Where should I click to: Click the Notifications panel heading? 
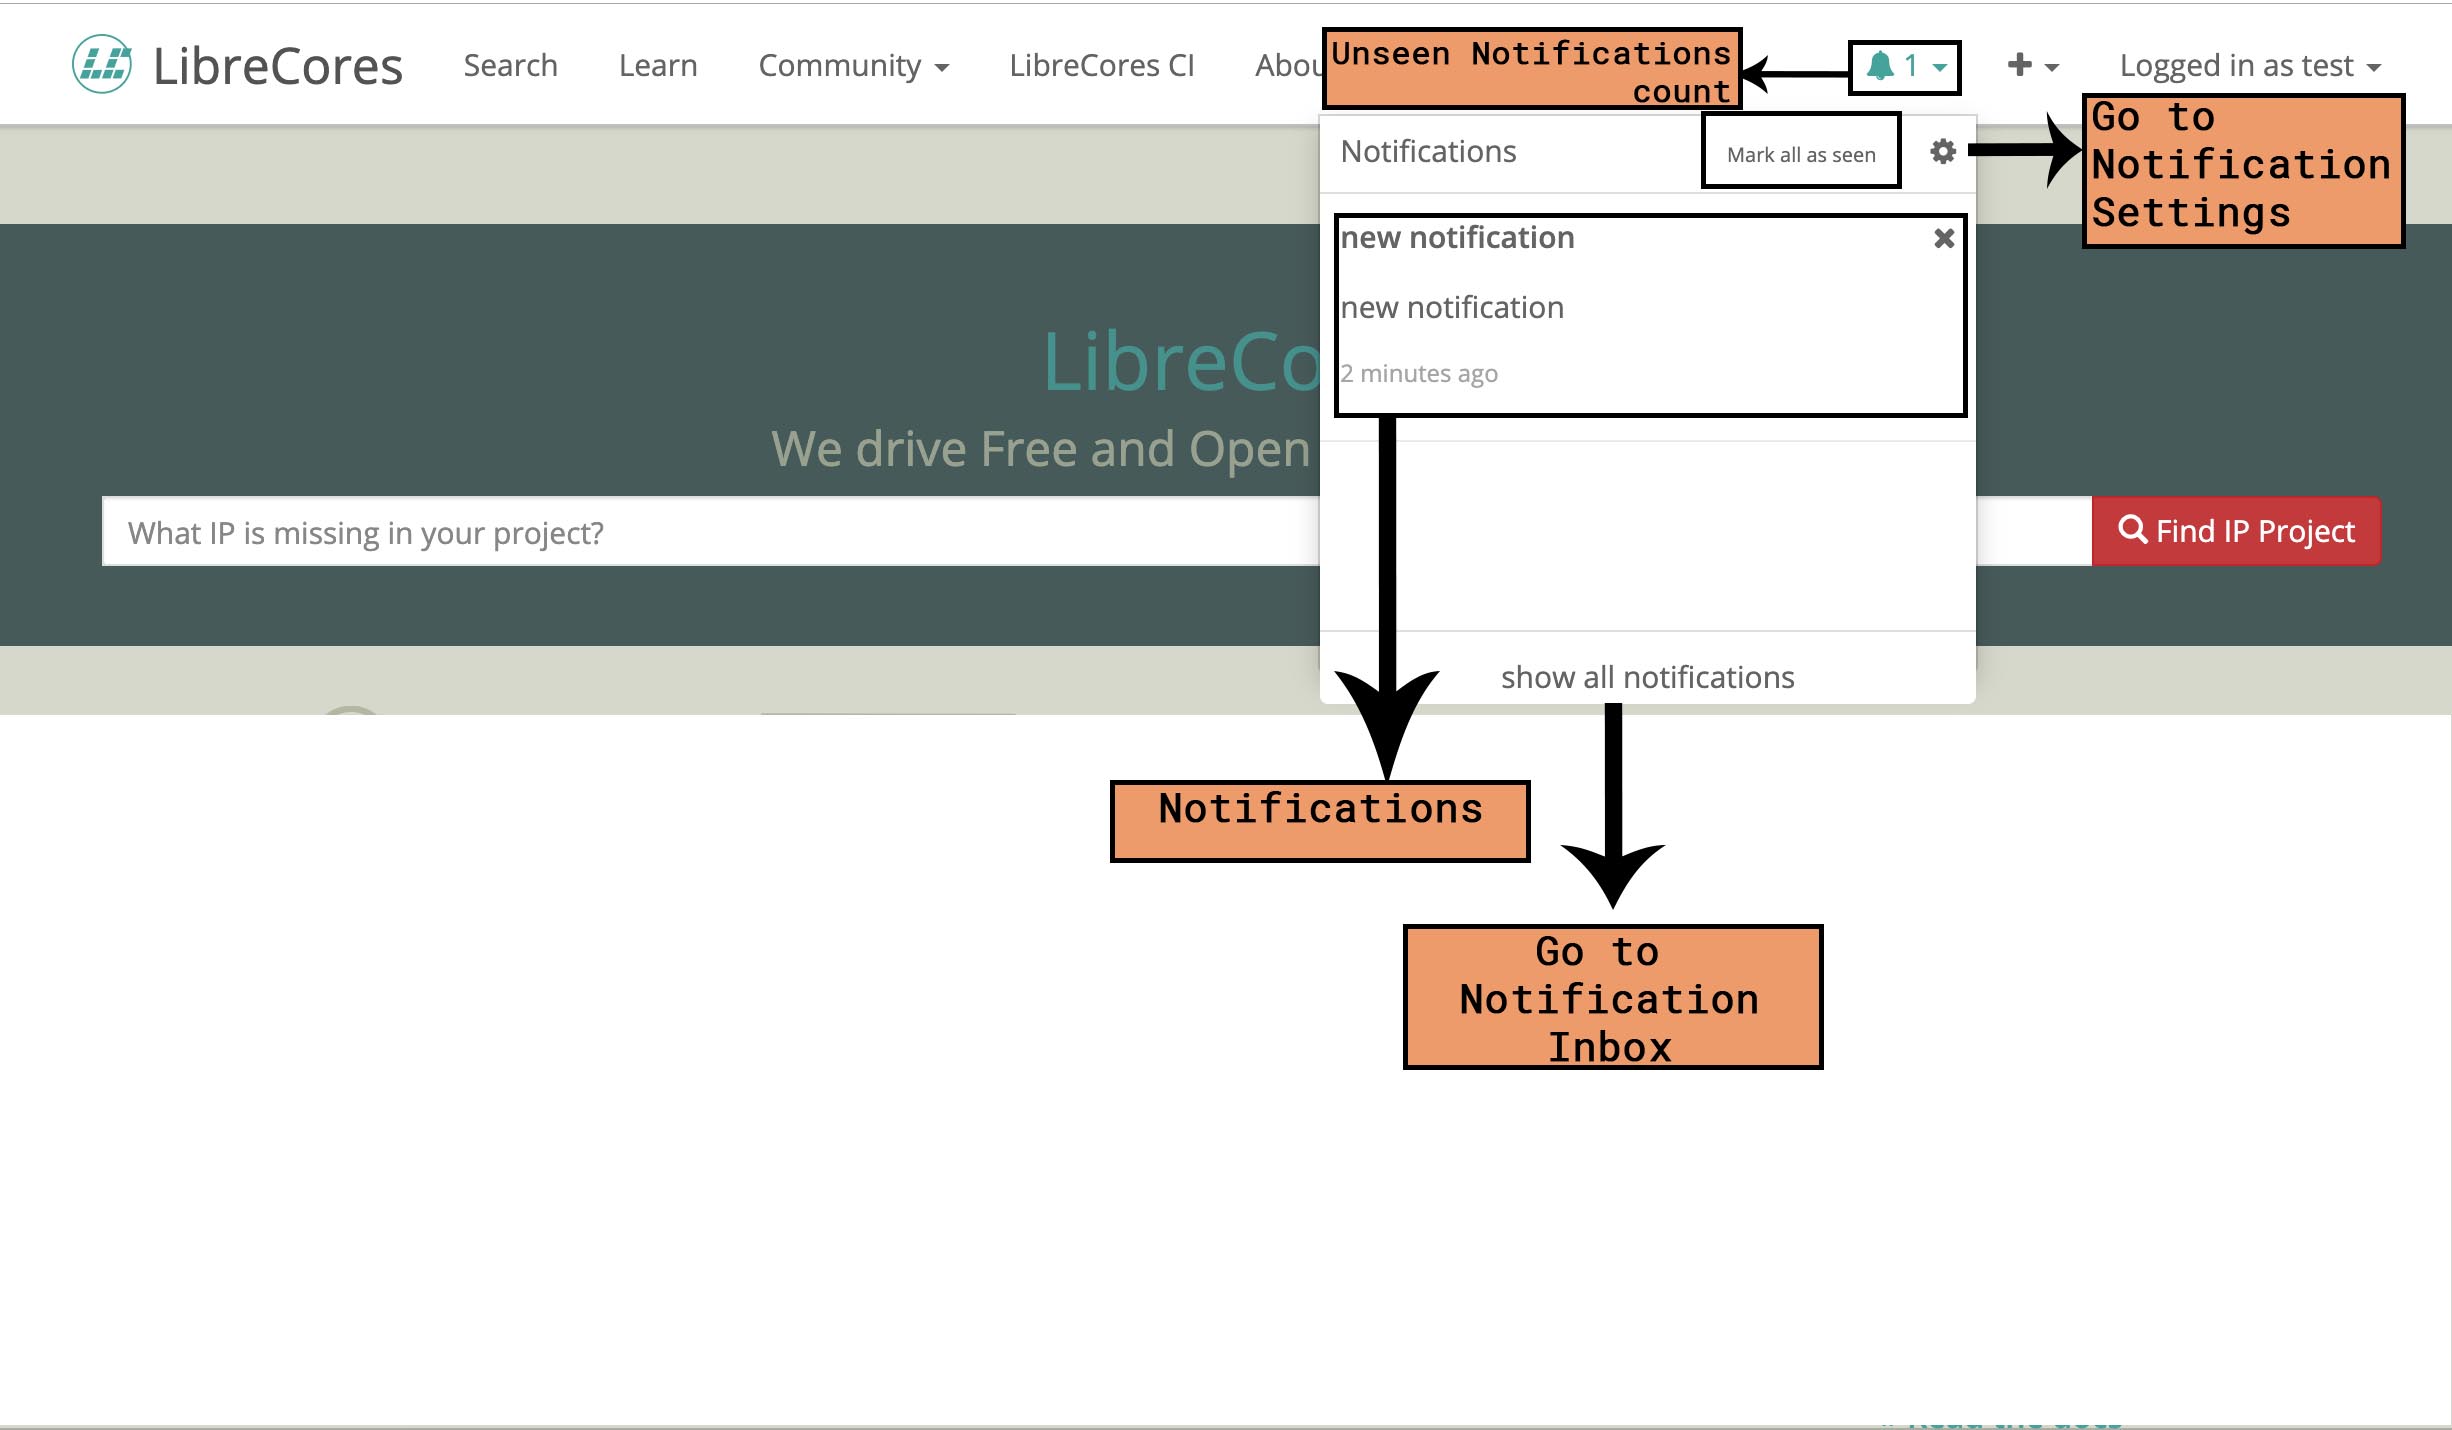pos(1428,152)
